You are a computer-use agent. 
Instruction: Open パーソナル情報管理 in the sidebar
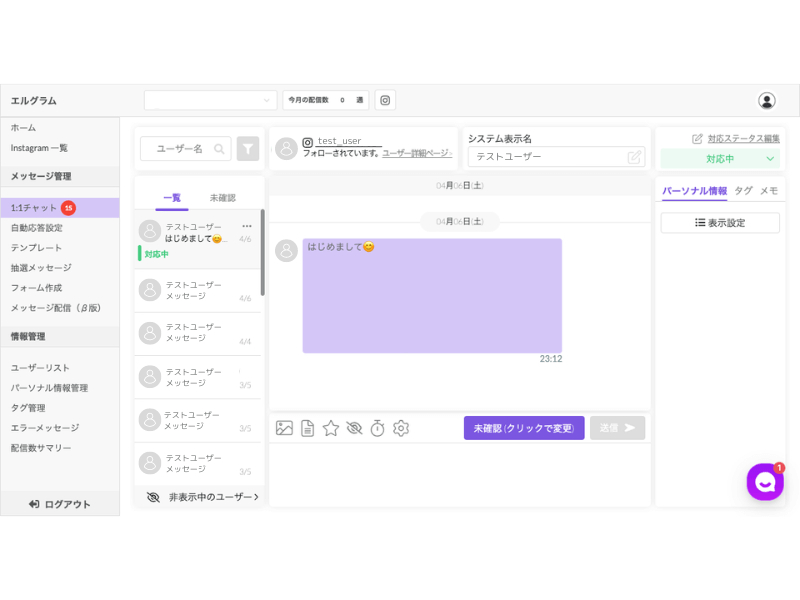49,388
